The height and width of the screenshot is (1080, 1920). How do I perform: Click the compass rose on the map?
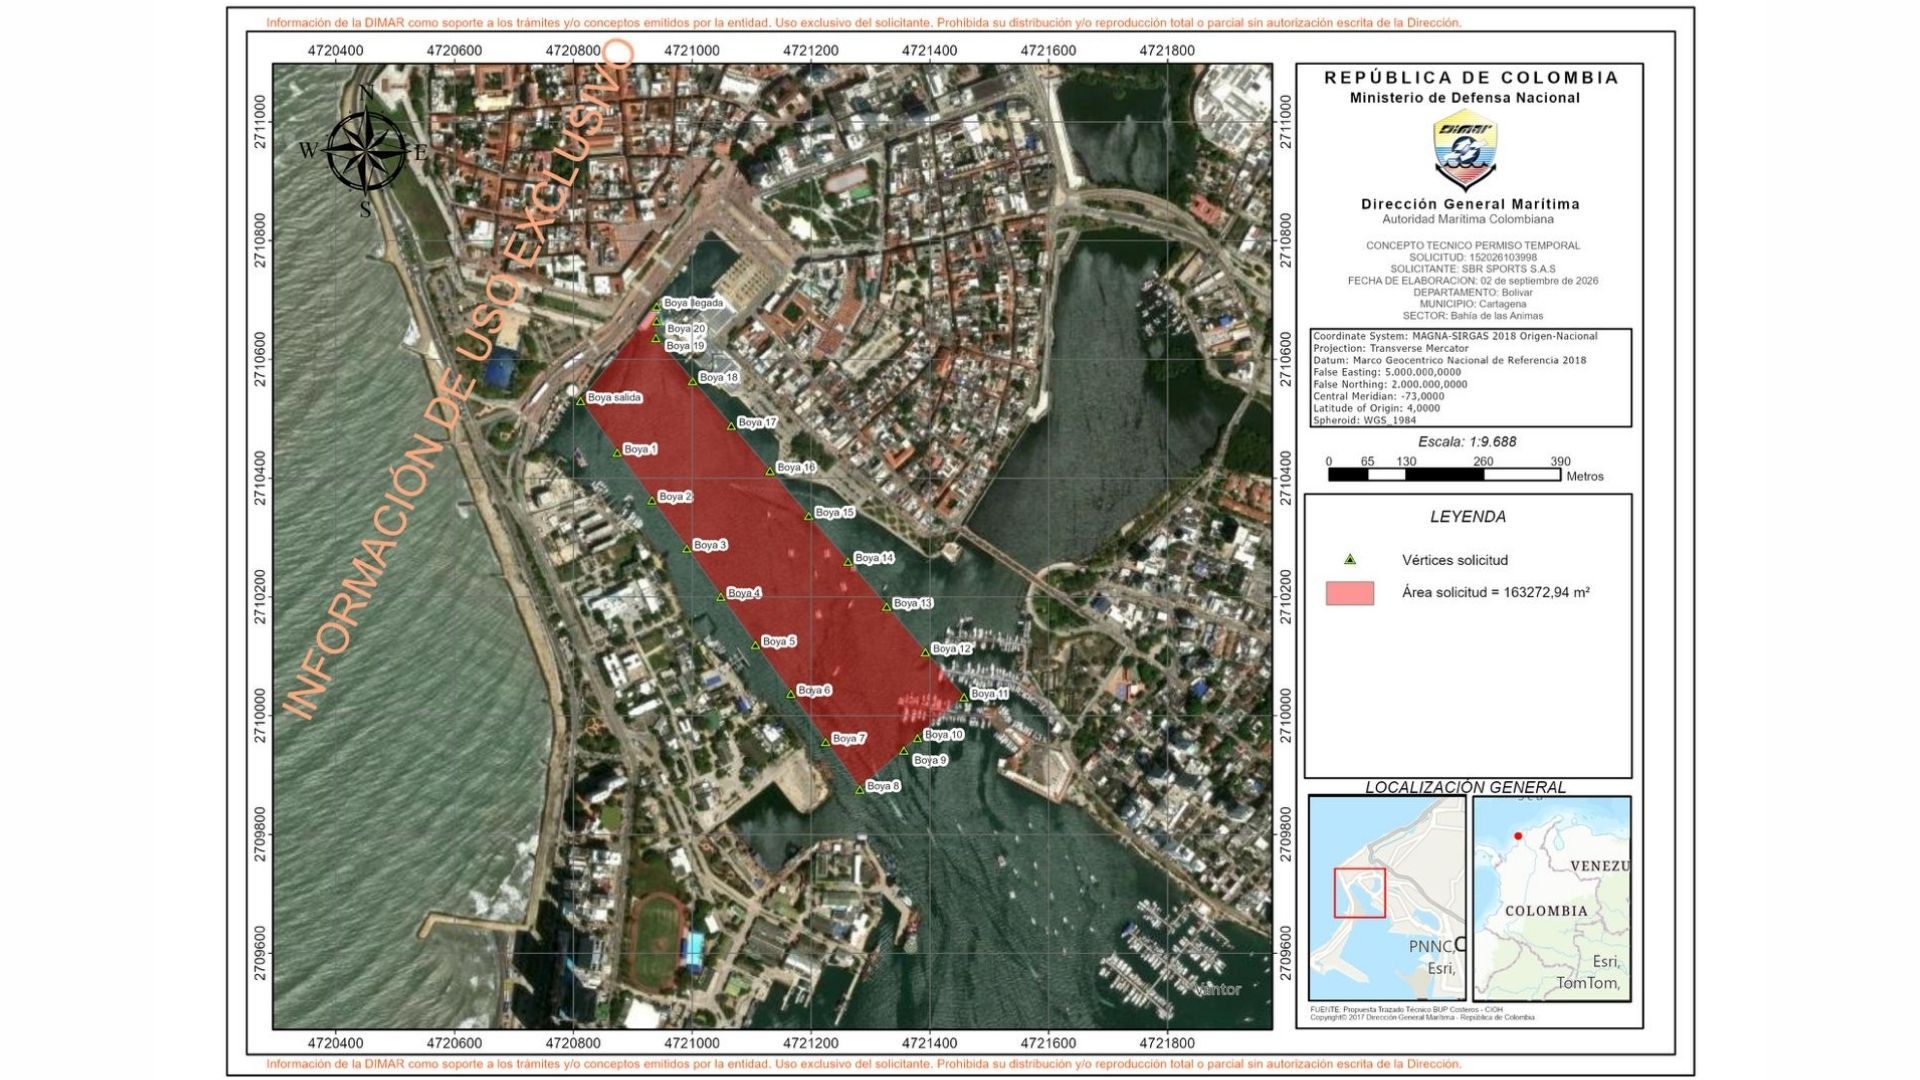(366, 151)
